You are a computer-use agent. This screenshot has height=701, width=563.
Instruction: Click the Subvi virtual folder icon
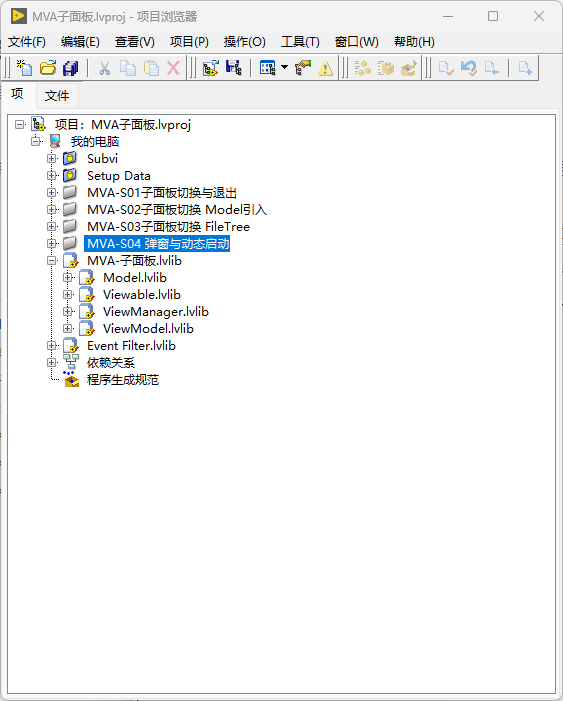[x=70, y=158]
